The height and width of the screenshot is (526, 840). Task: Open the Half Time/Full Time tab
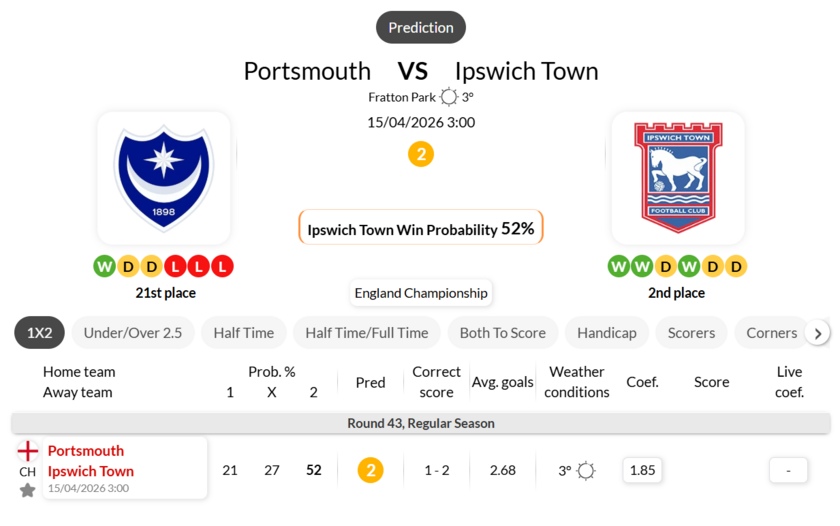tap(367, 333)
